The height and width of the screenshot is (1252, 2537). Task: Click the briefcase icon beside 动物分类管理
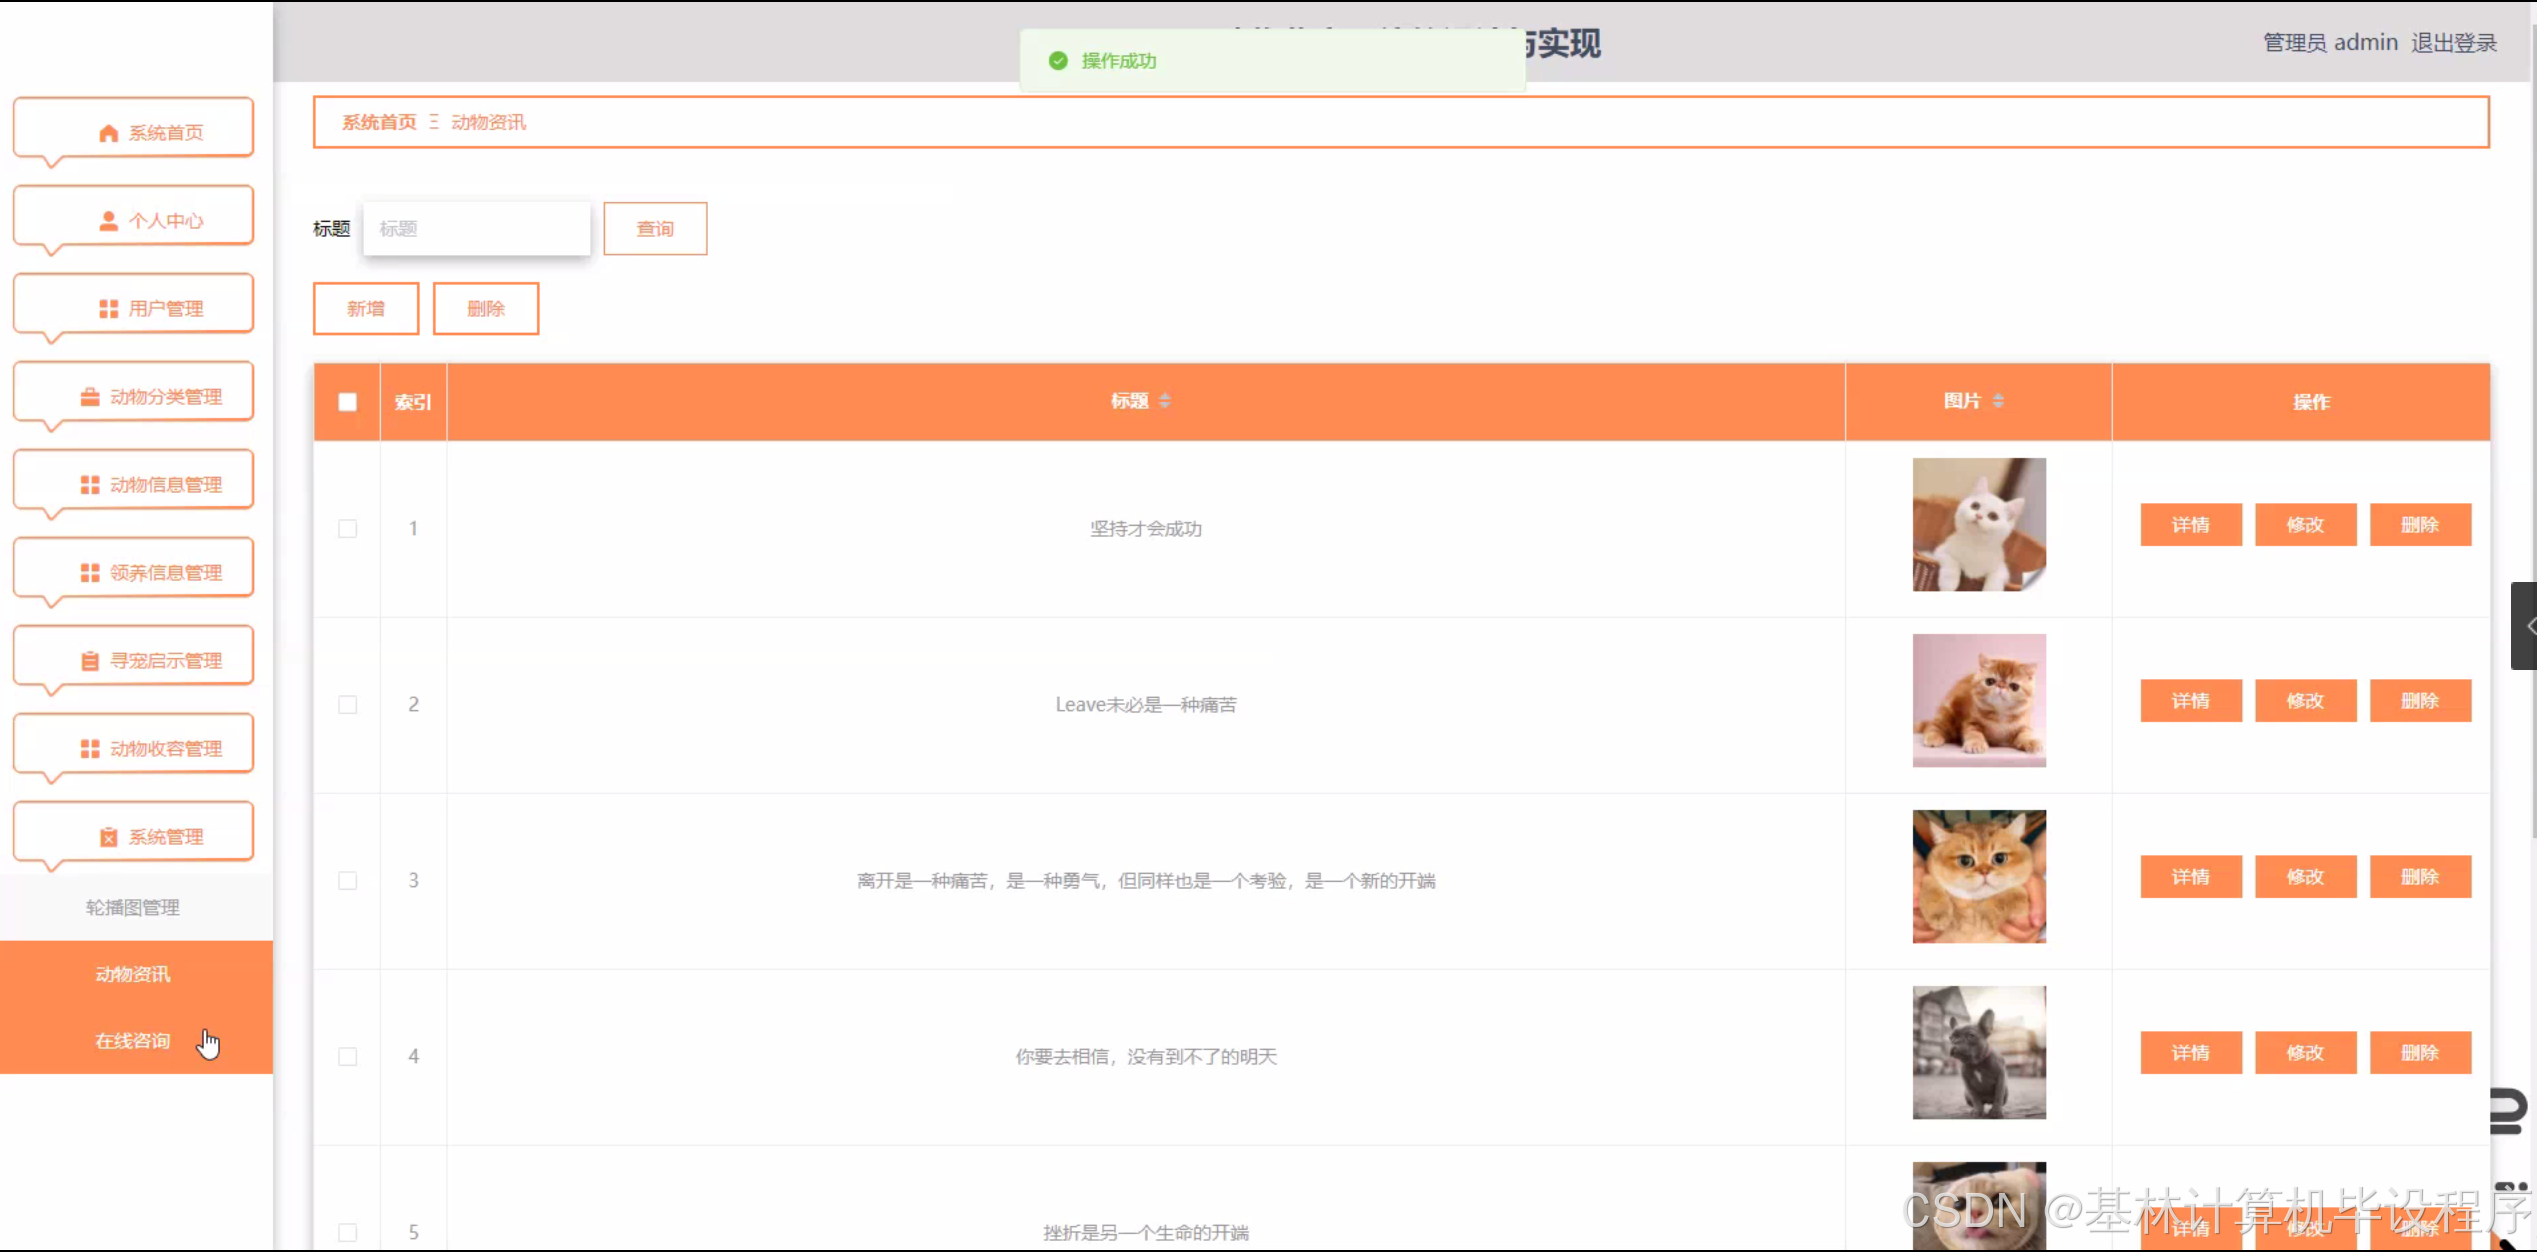pos(90,397)
